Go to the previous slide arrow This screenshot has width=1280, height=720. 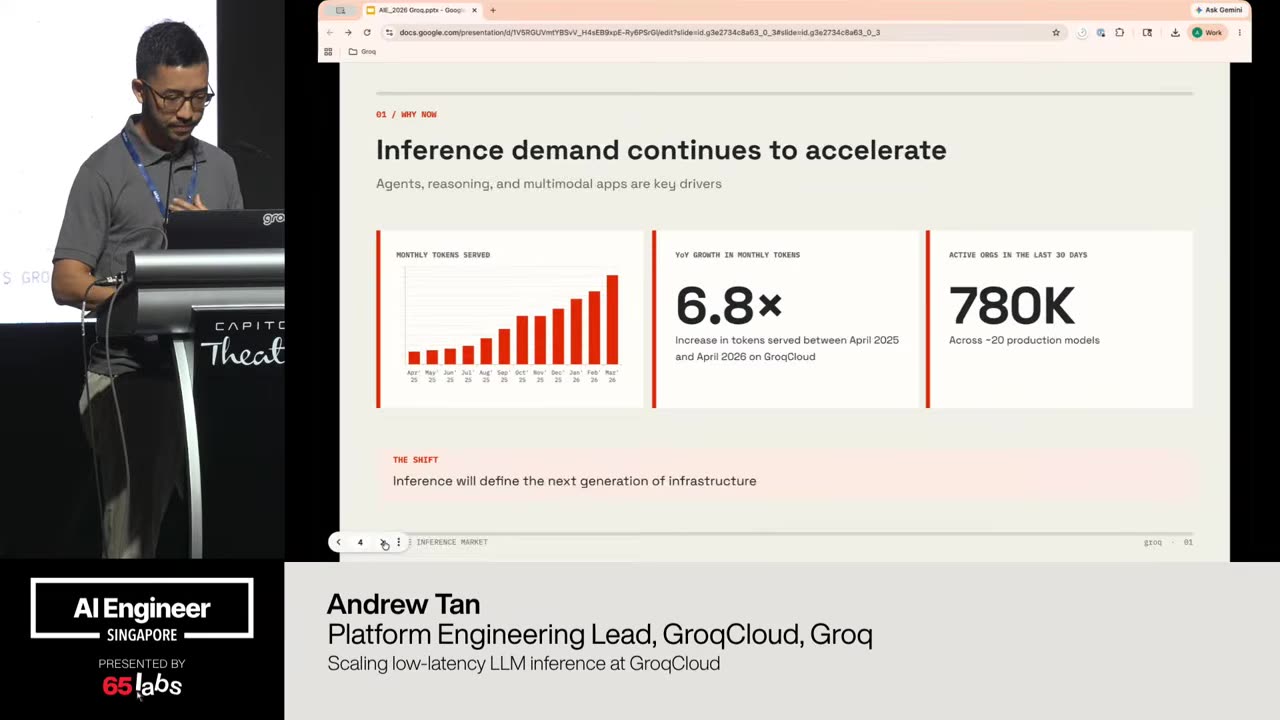click(338, 542)
